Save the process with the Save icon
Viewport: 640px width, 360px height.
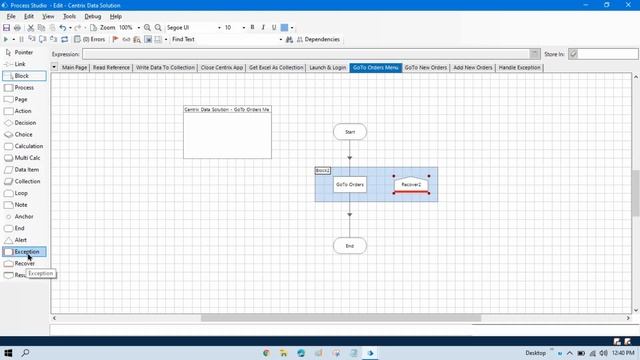pos(7,27)
